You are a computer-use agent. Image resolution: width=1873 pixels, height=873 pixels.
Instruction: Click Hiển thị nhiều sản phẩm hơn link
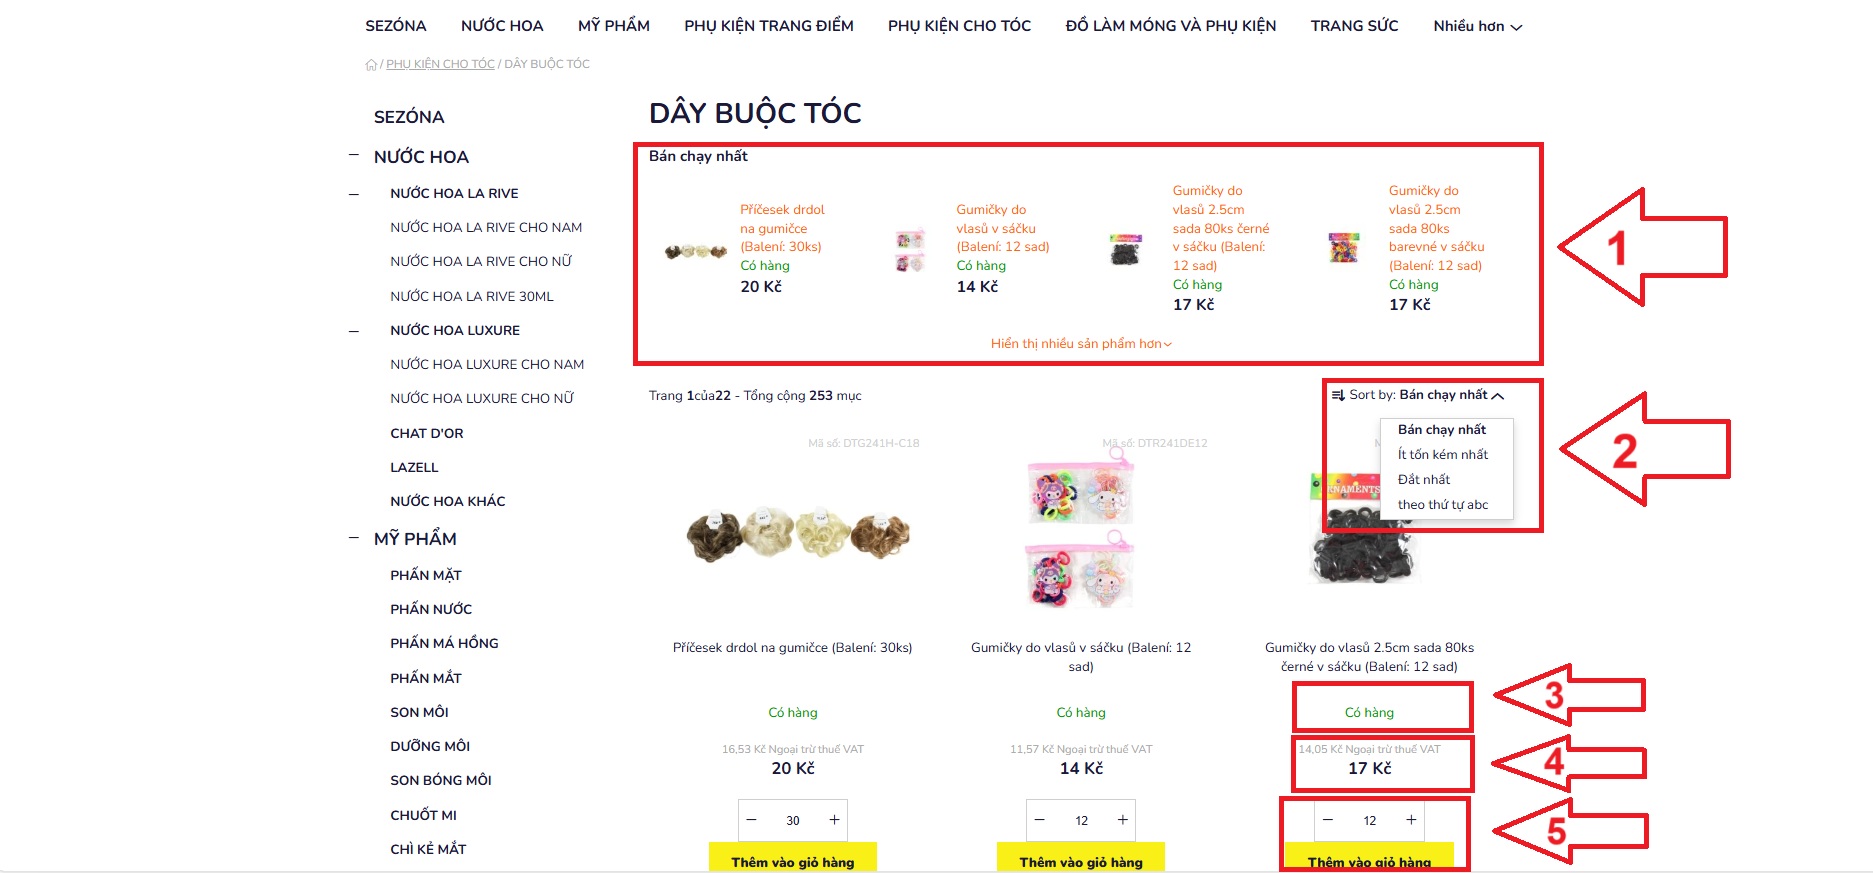tap(1081, 343)
